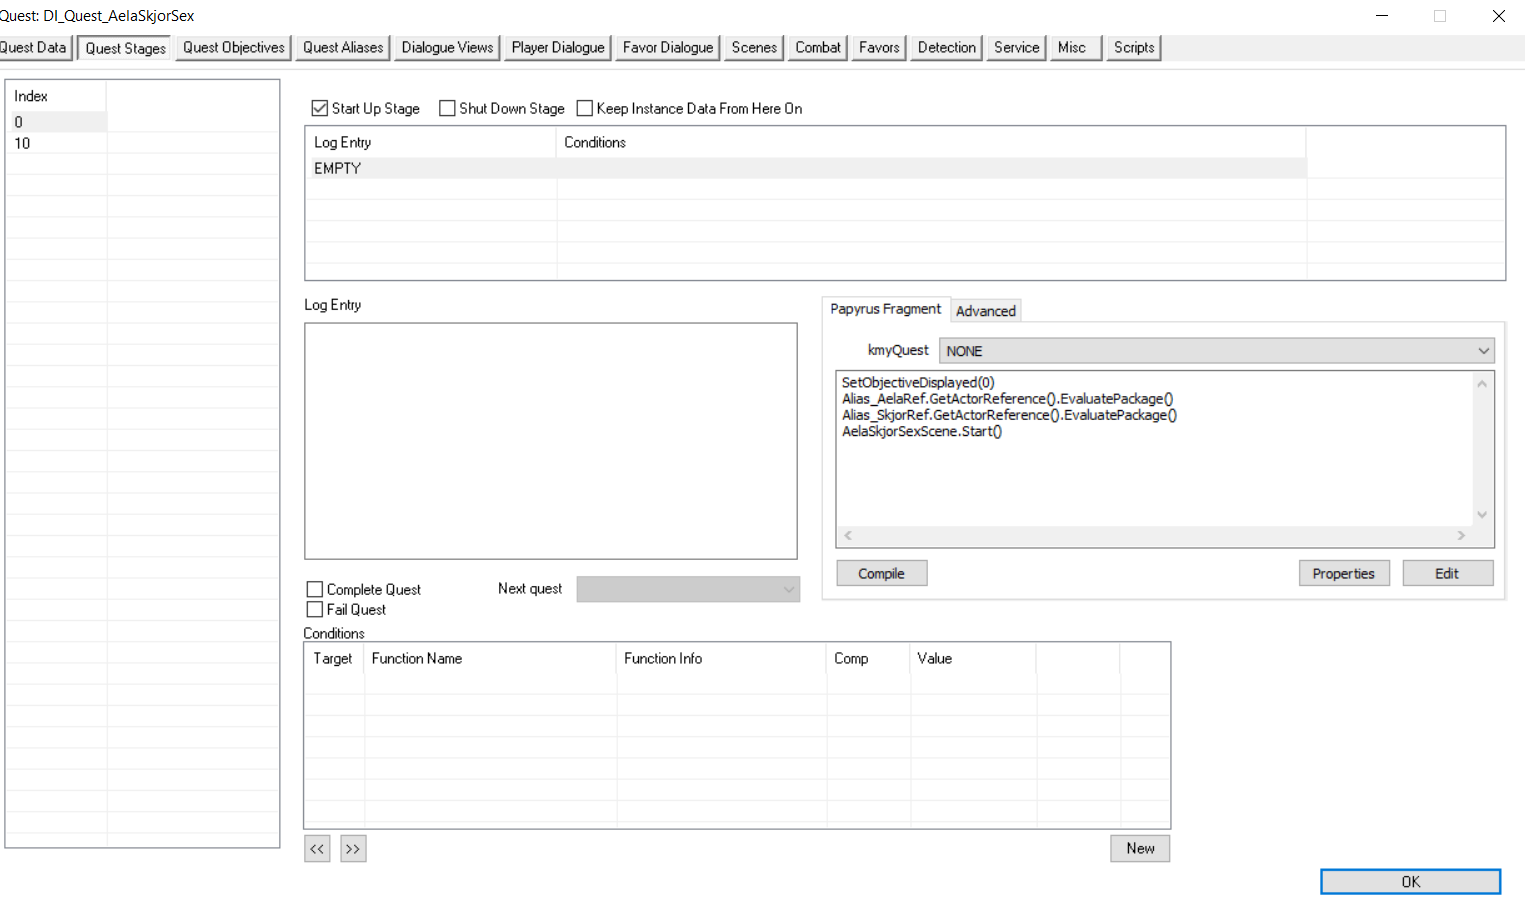Click the Comp column header
Screen dimensions: 1525x902
(x=868, y=659)
